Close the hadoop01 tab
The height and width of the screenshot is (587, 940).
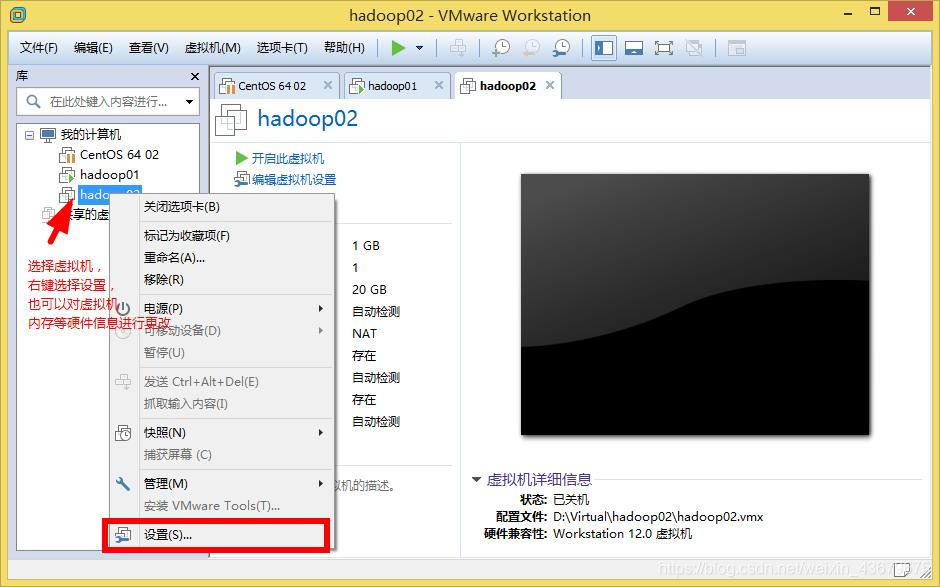(439, 85)
